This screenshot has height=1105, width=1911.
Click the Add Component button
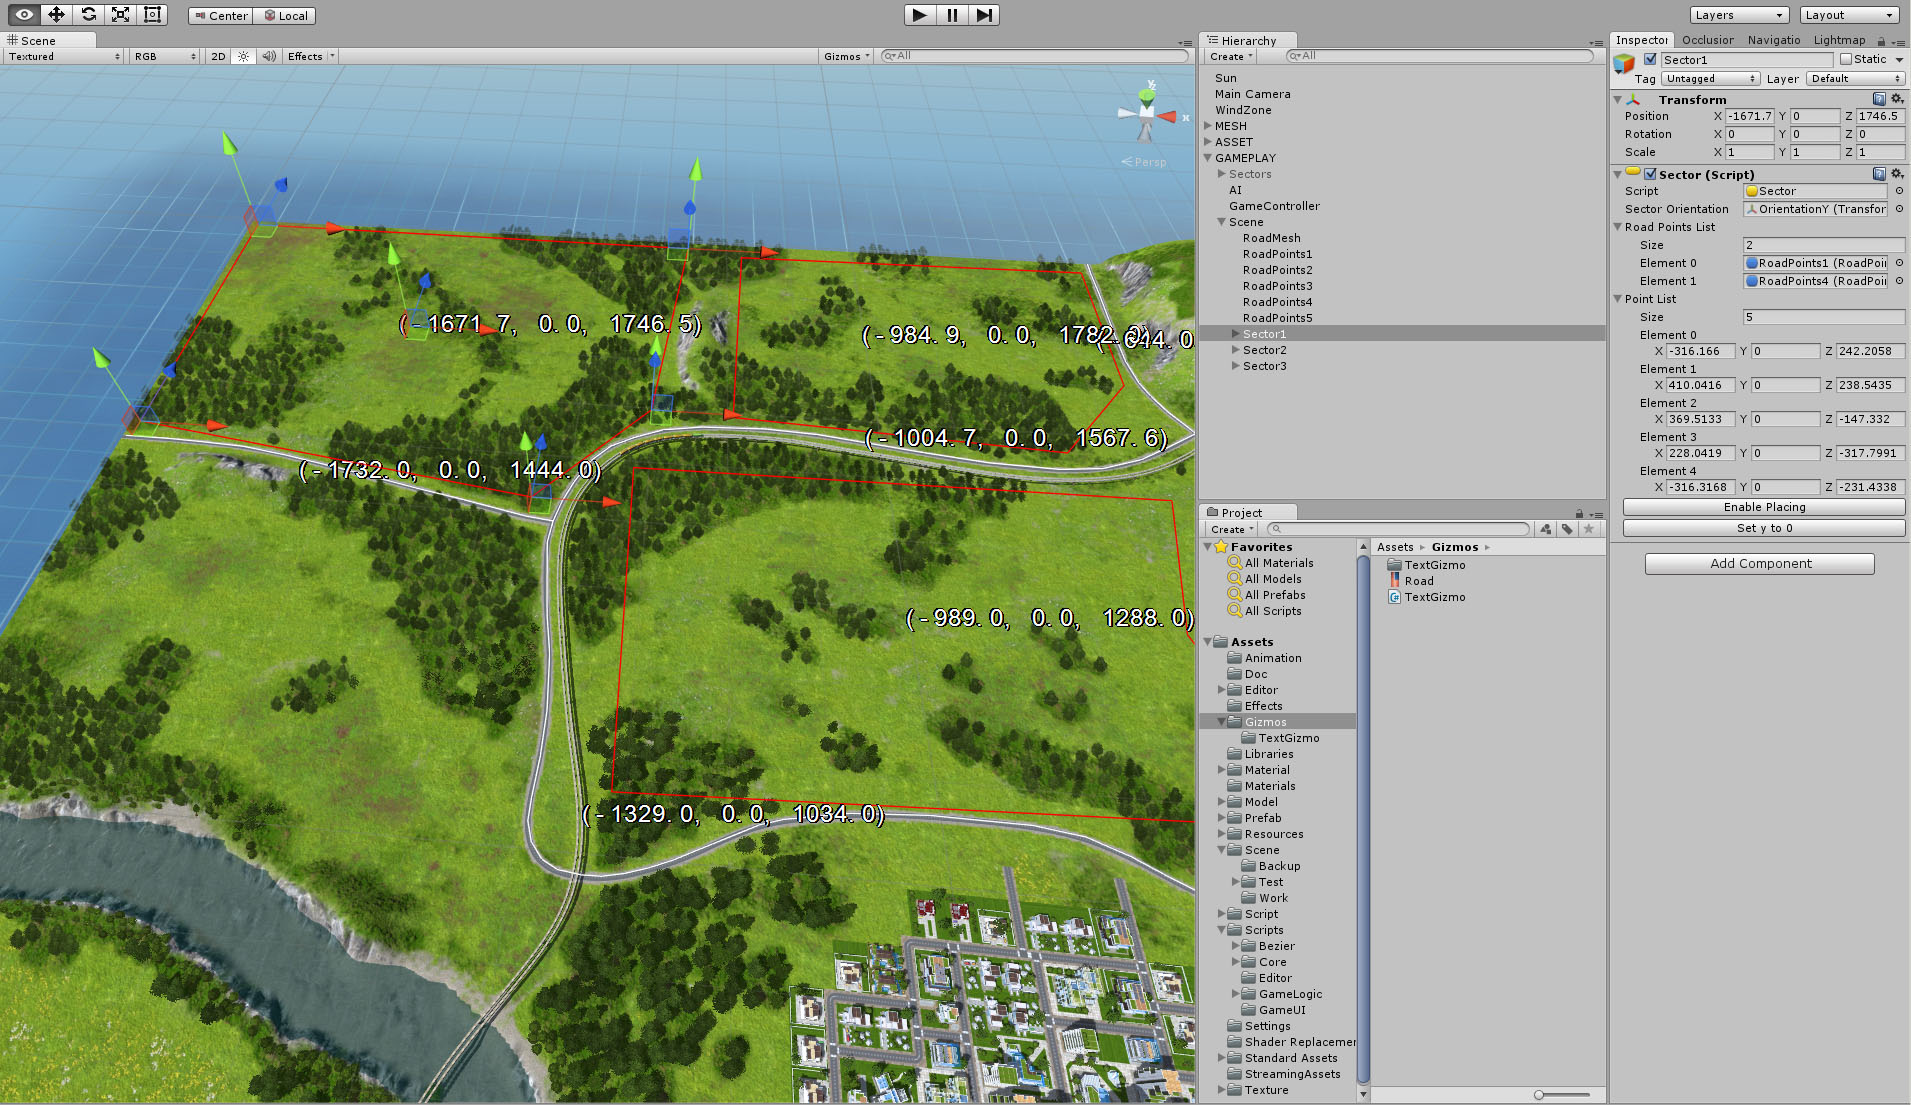pyautogui.click(x=1759, y=564)
